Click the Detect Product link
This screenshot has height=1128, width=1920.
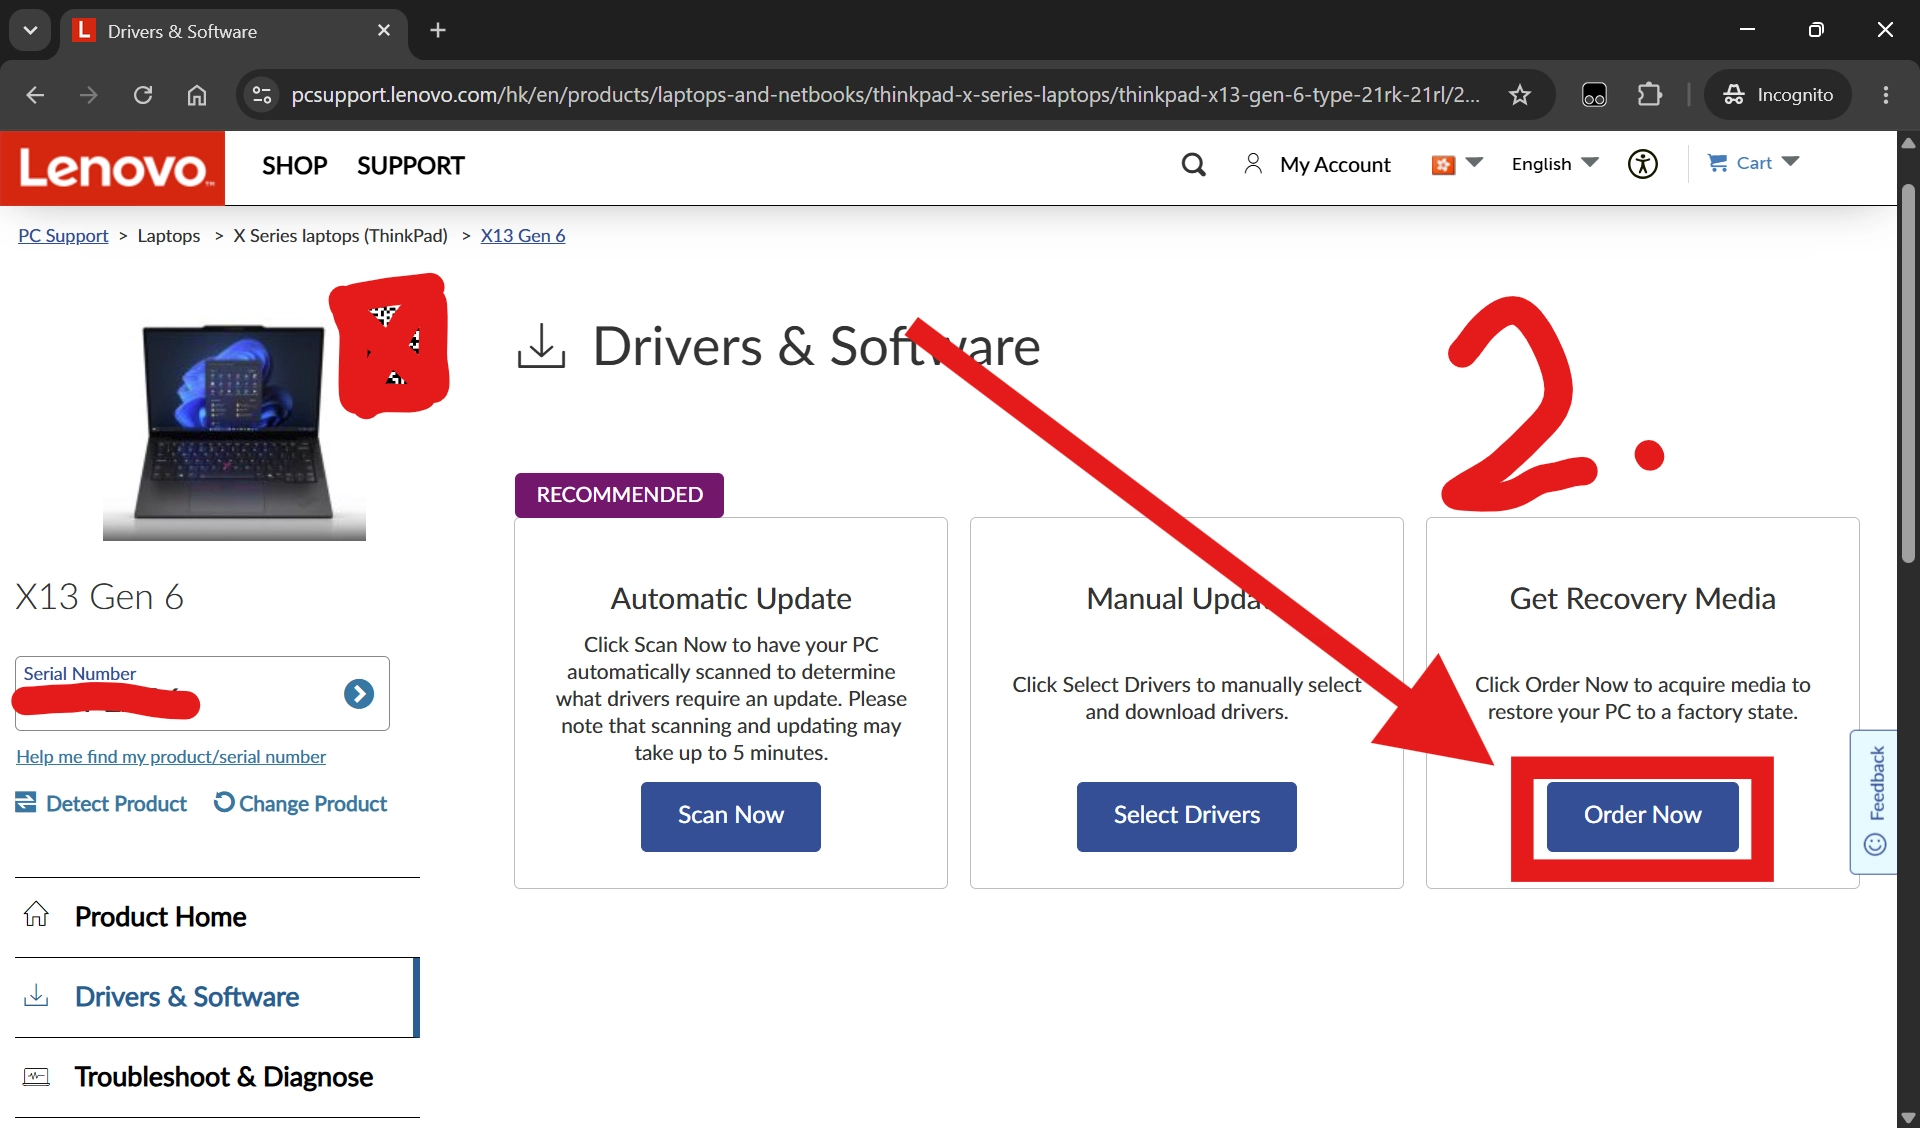(x=101, y=804)
